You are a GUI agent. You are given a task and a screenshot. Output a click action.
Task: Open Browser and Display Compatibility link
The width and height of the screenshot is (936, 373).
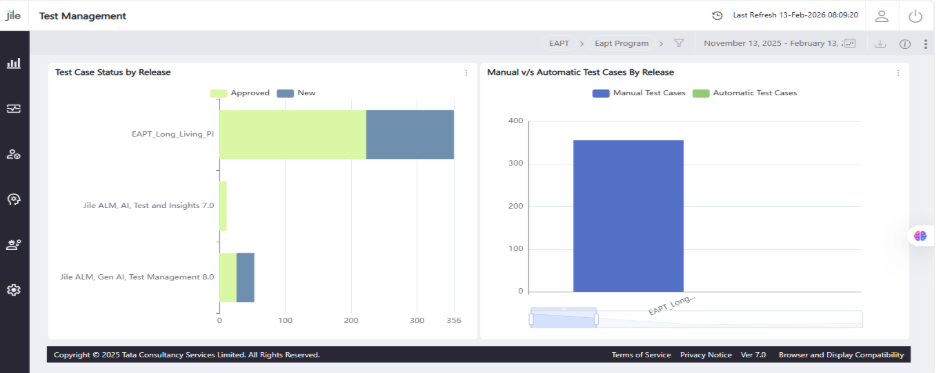point(841,355)
